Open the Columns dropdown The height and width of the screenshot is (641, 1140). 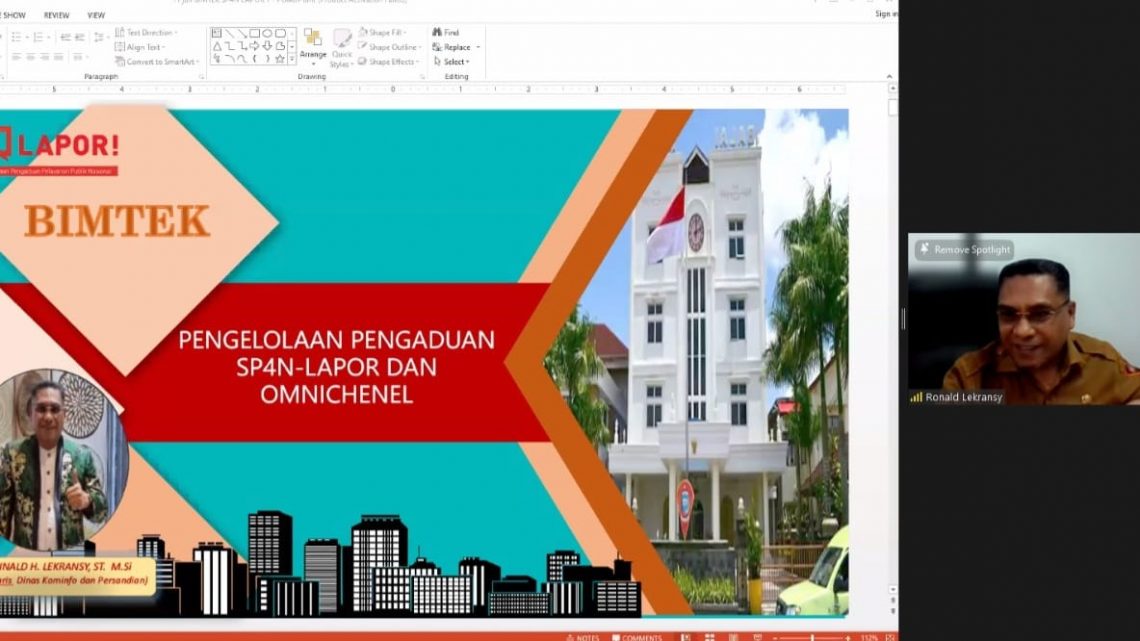click(x=79, y=57)
